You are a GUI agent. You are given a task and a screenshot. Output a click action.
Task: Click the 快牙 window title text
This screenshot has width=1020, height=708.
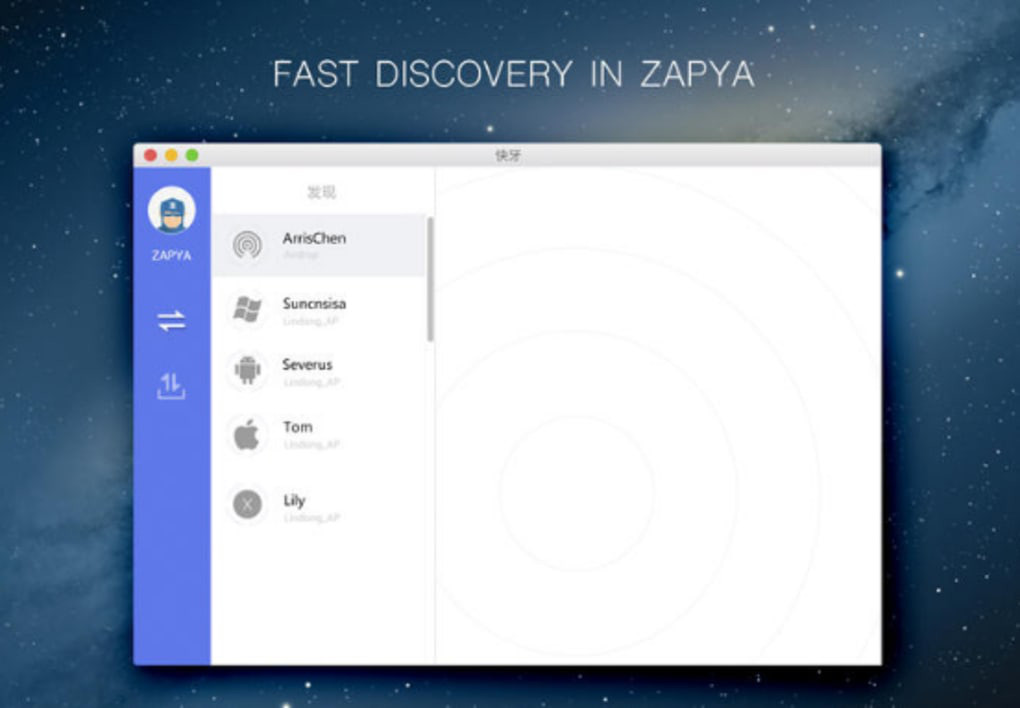click(x=508, y=156)
